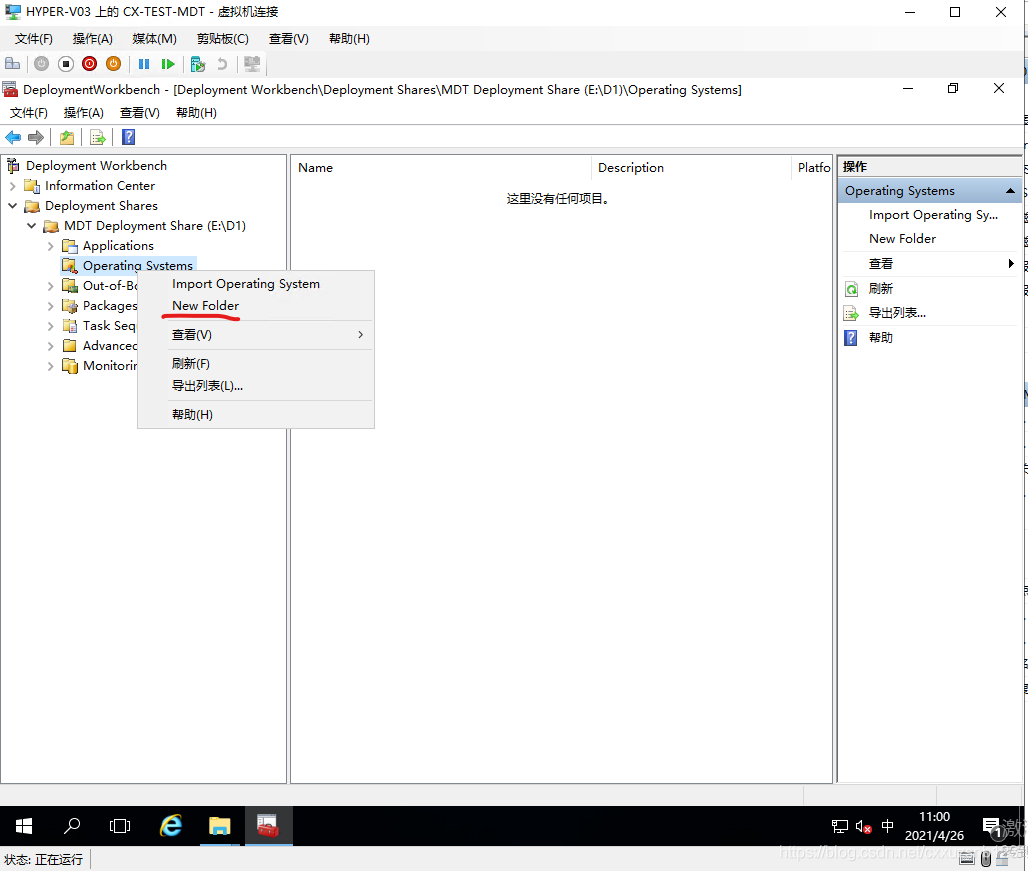Click the Forward arrow in Workbench
This screenshot has height=871, width=1028.
pos(36,137)
